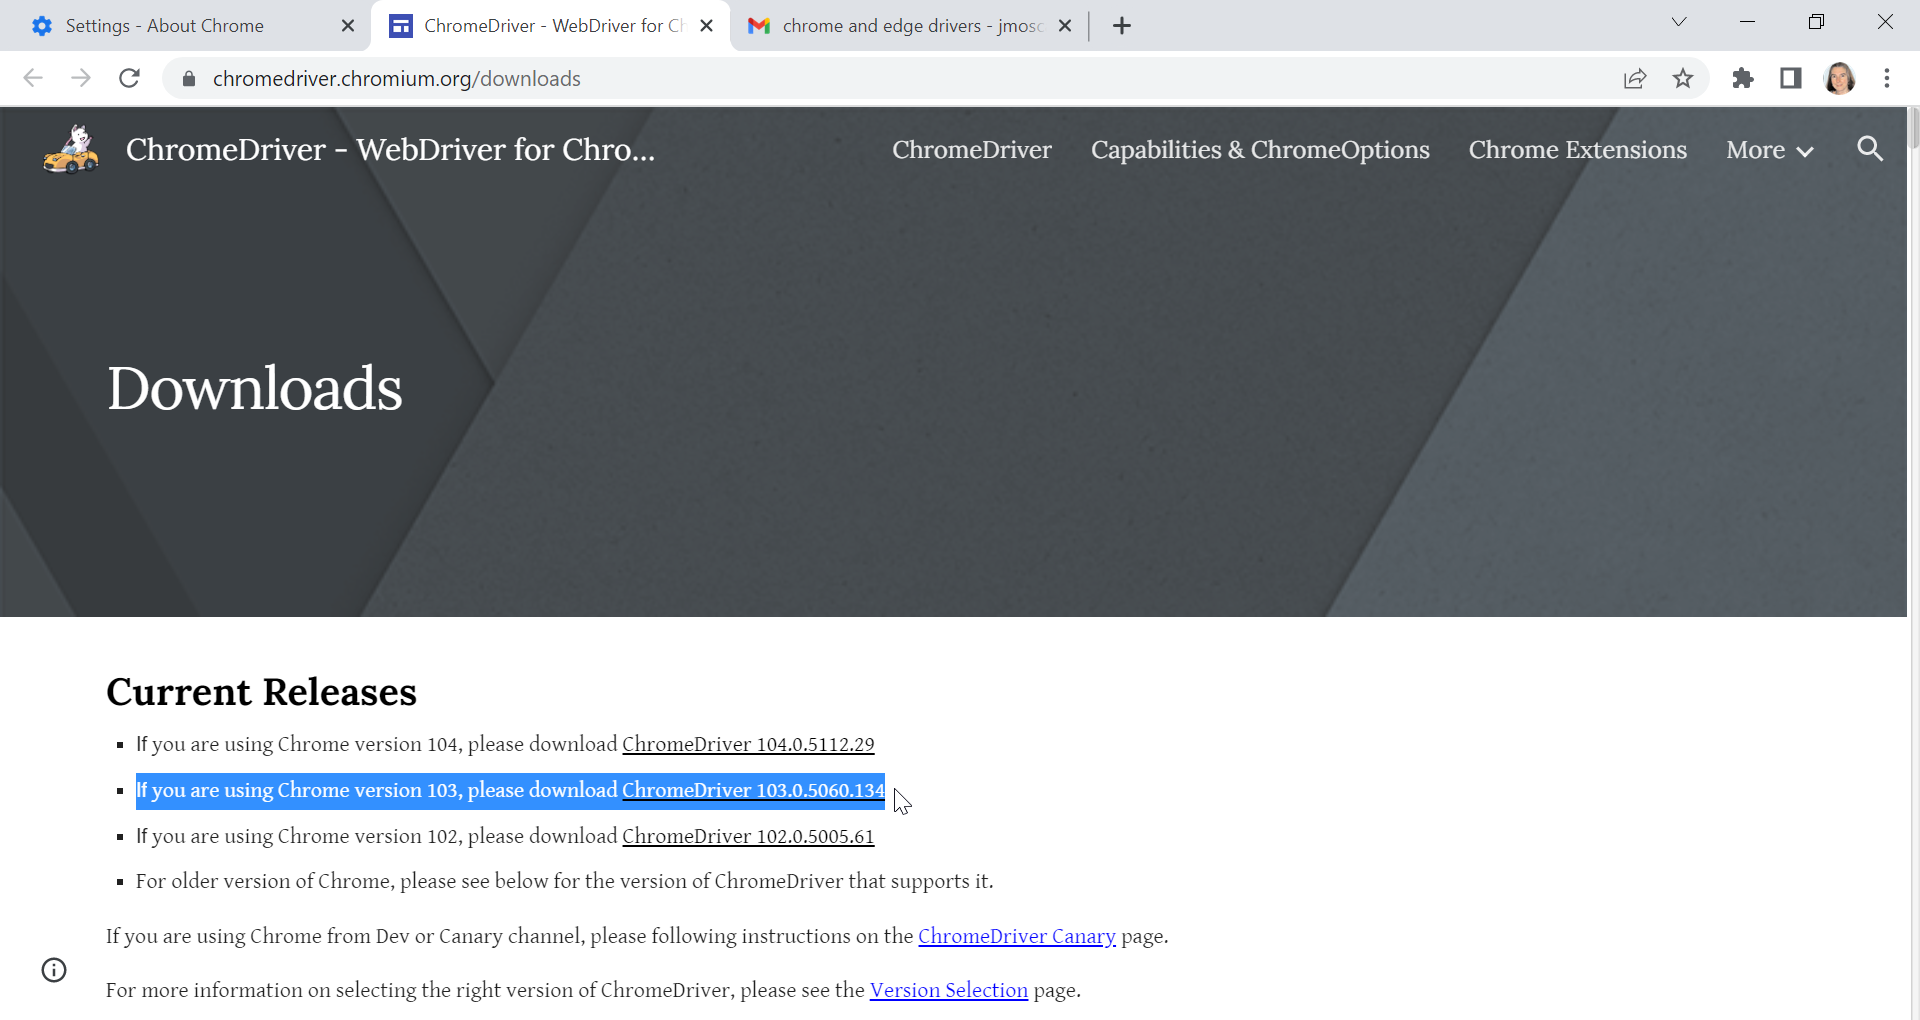Open a new tab

1122,26
